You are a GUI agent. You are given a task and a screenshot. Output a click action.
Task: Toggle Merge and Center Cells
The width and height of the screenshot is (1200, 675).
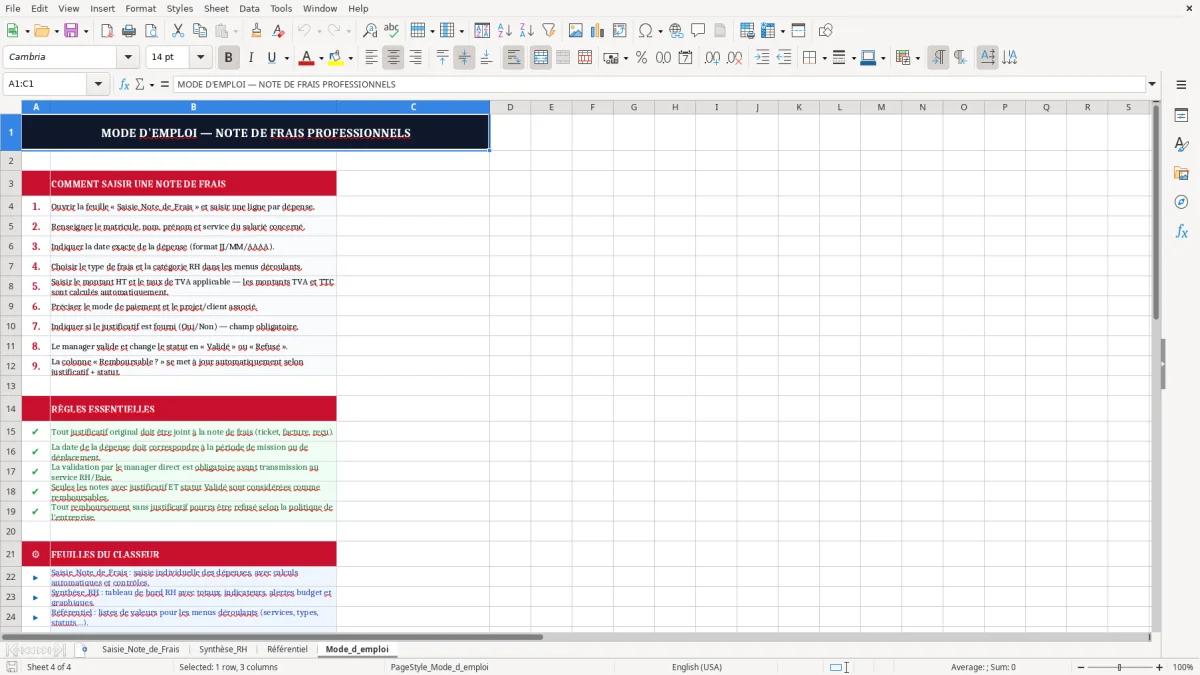pyautogui.click(x=540, y=58)
